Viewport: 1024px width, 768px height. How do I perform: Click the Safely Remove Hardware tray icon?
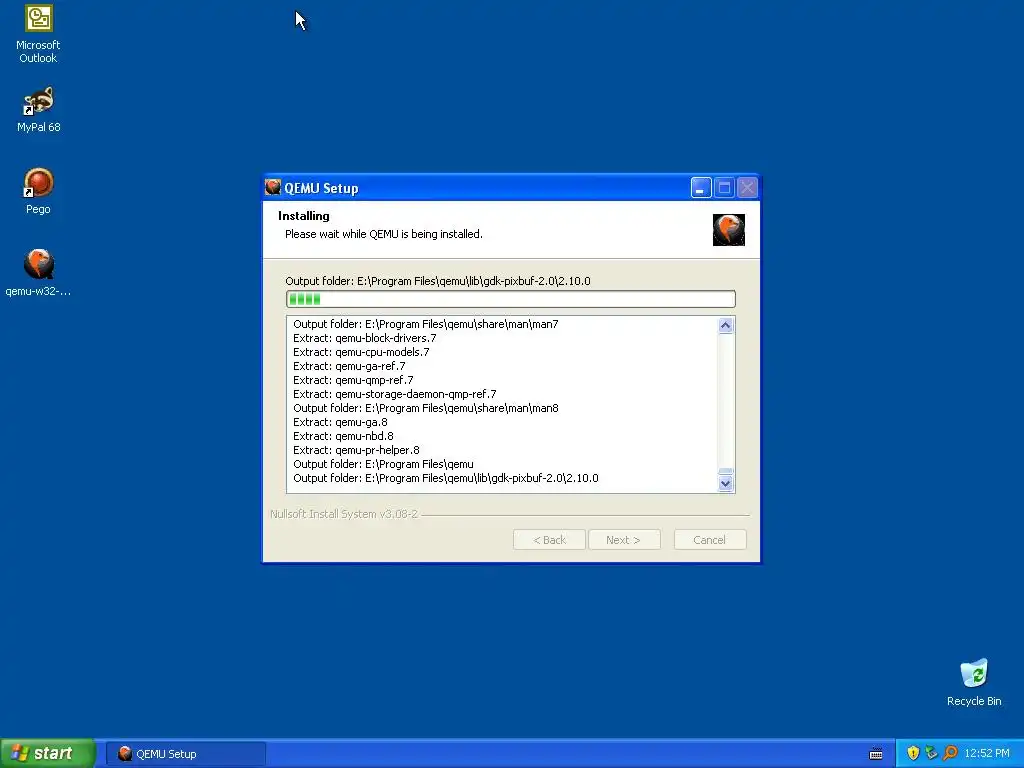tap(931, 753)
